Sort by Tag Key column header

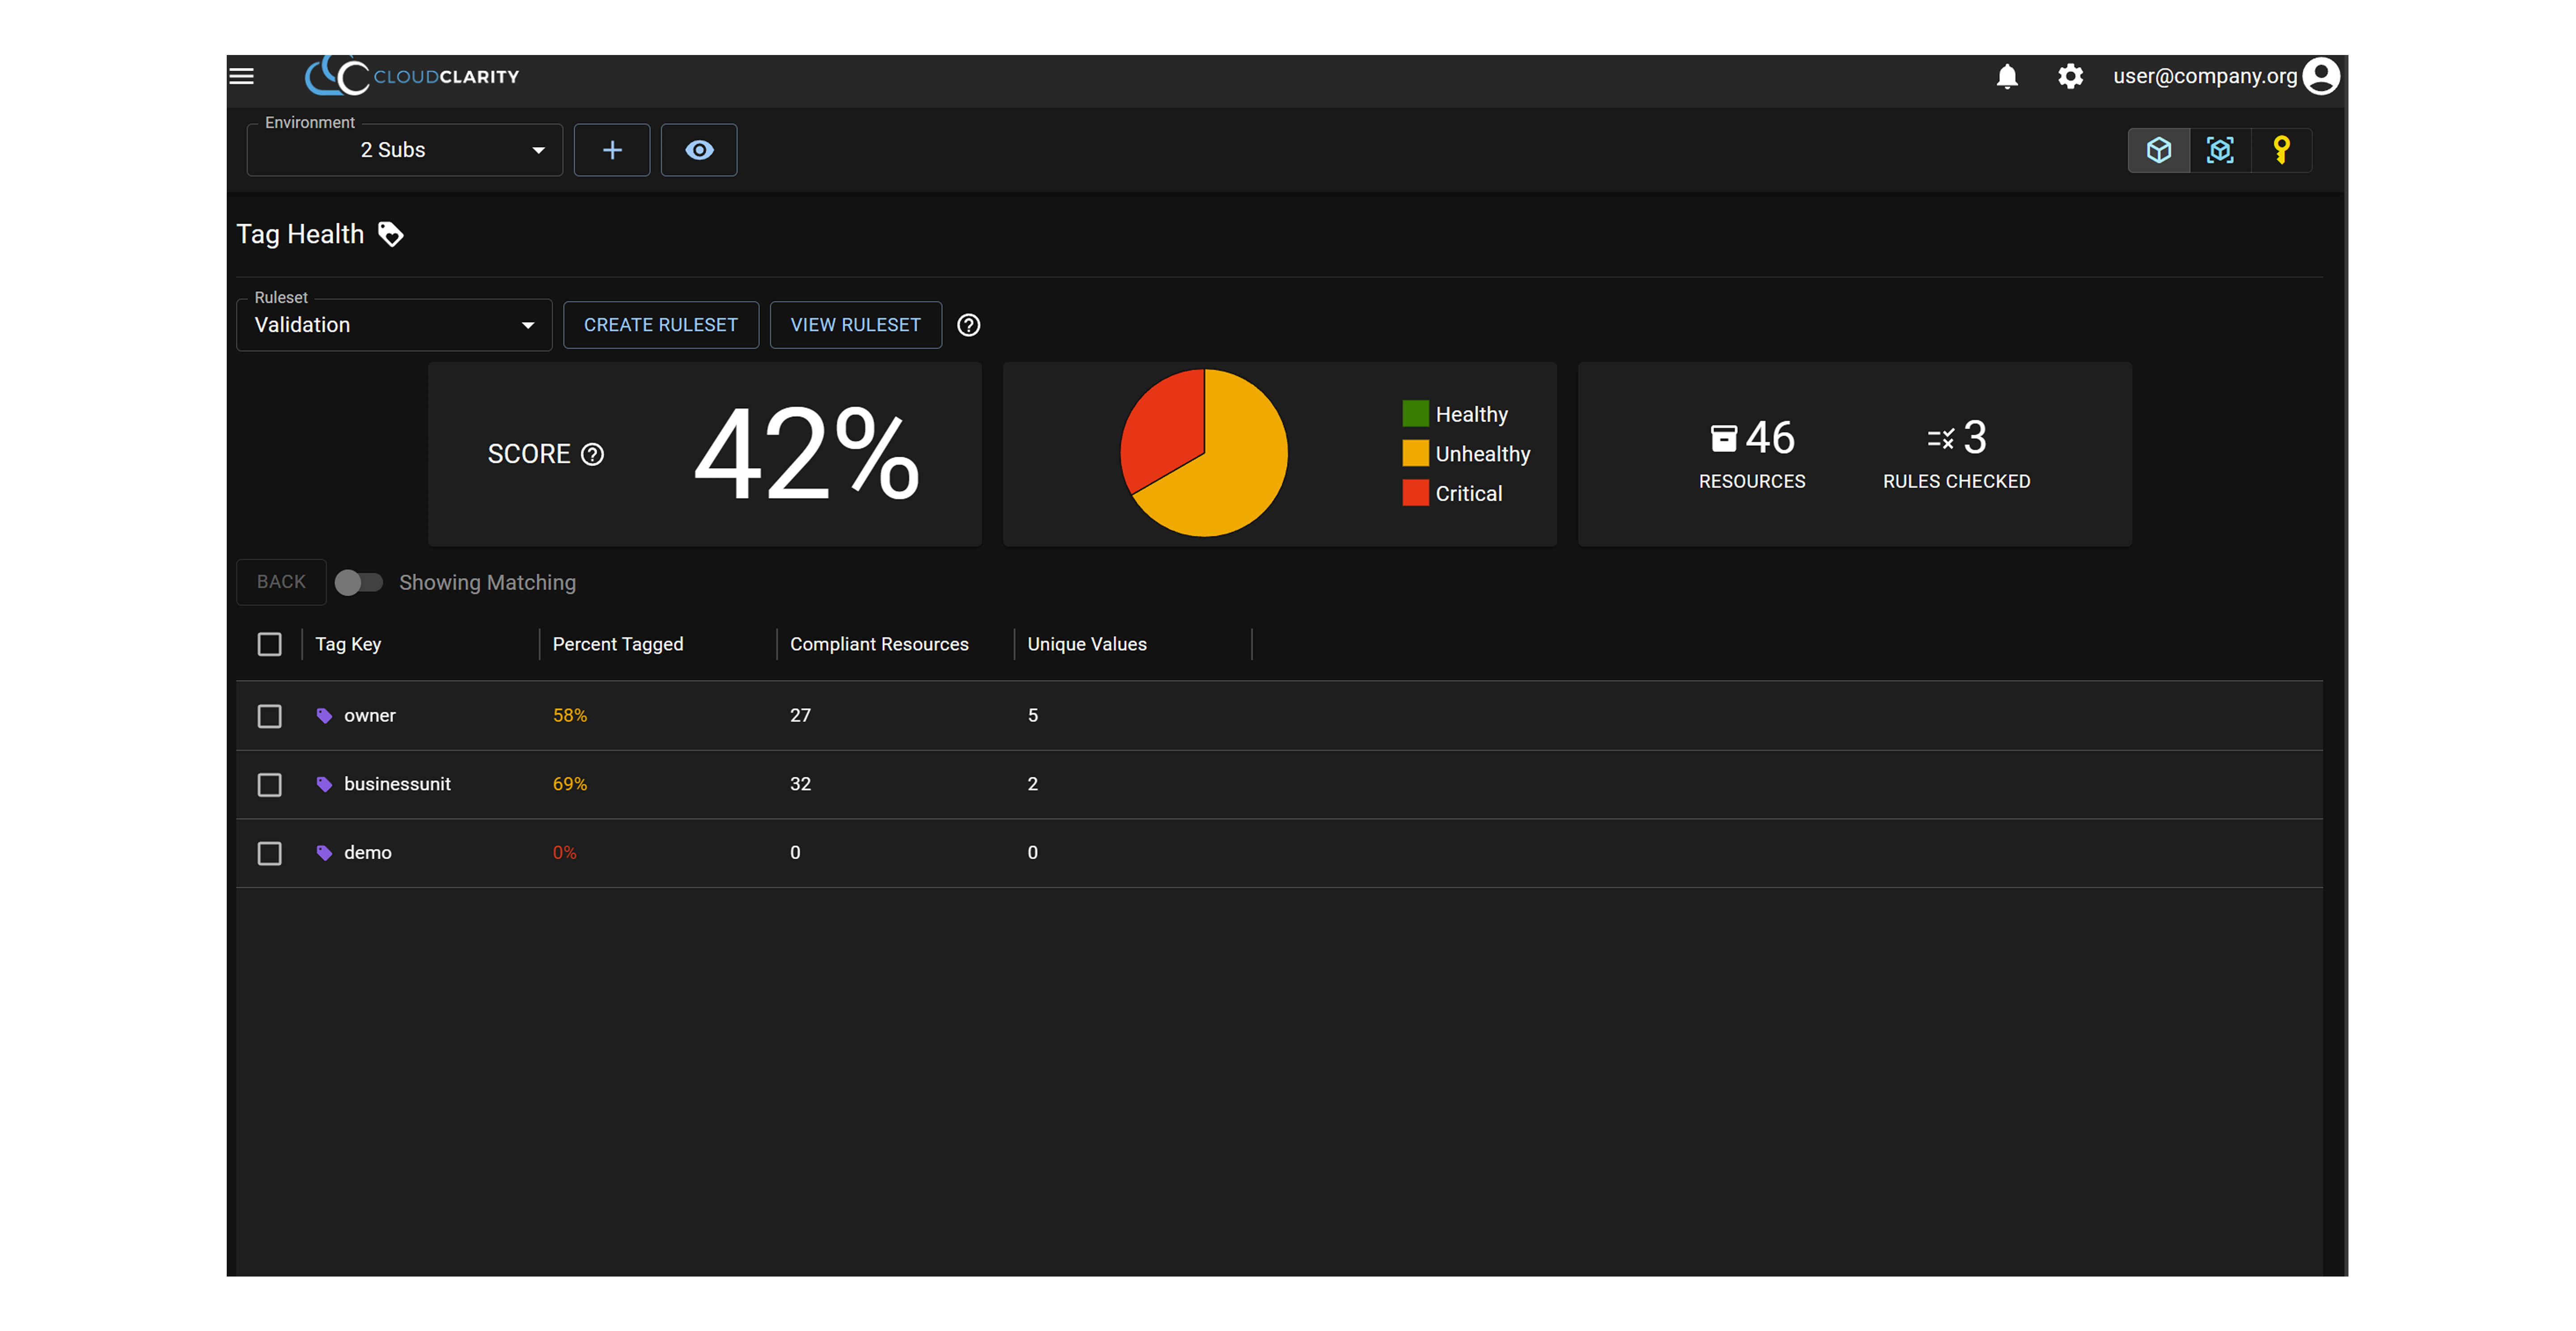pyautogui.click(x=348, y=644)
